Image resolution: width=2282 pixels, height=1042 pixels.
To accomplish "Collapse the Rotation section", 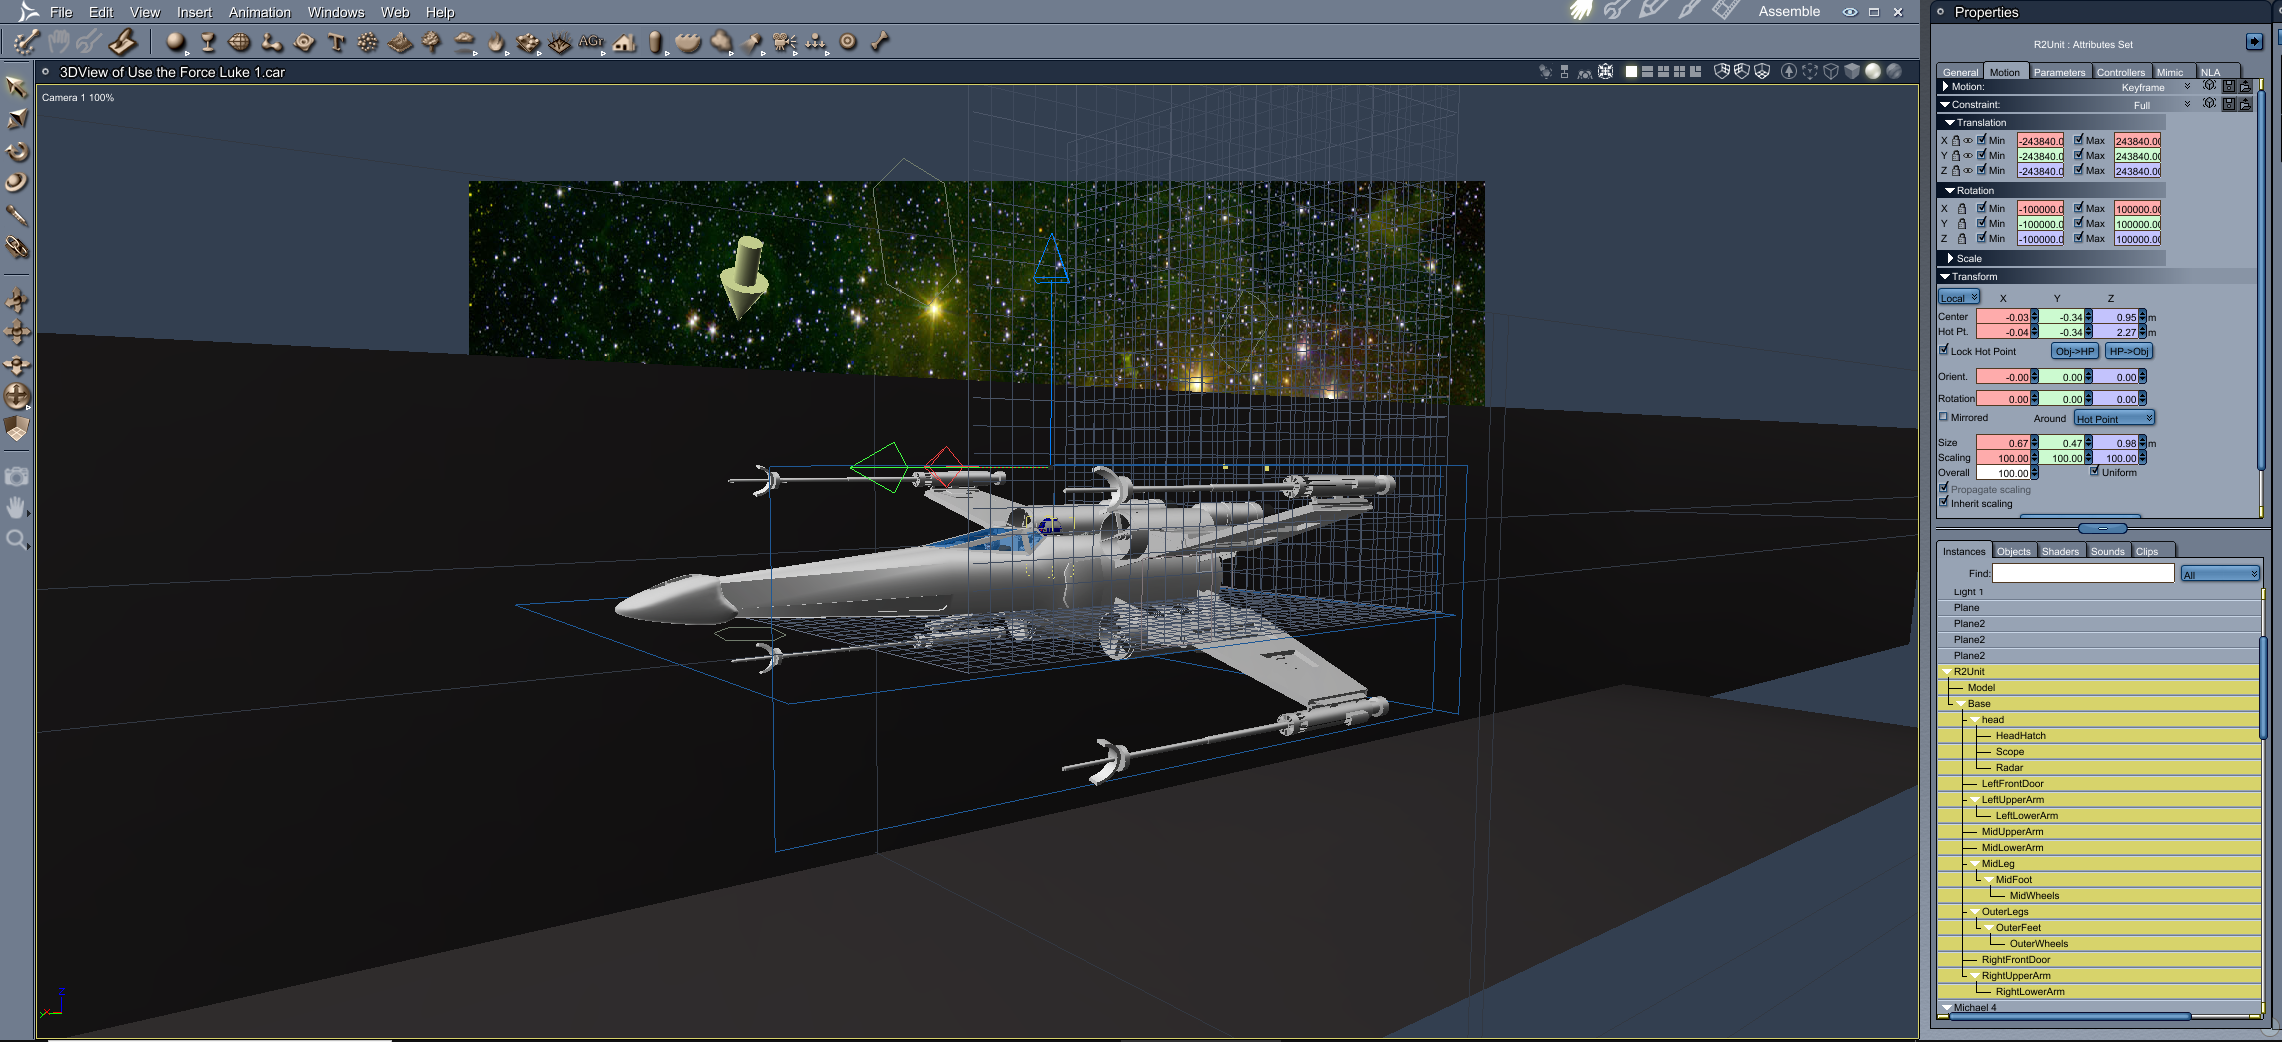I will click(x=1950, y=190).
